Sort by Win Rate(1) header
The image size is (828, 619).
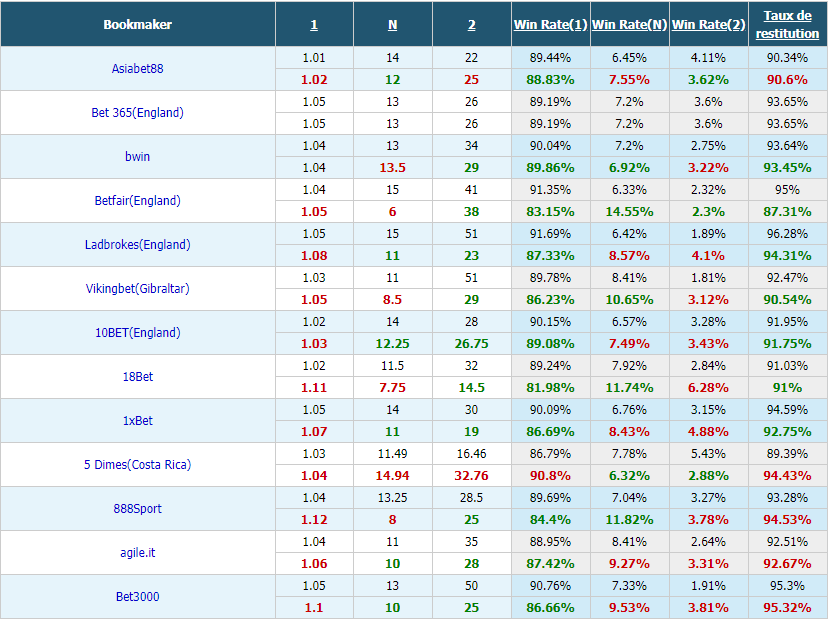[x=550, y=24]
